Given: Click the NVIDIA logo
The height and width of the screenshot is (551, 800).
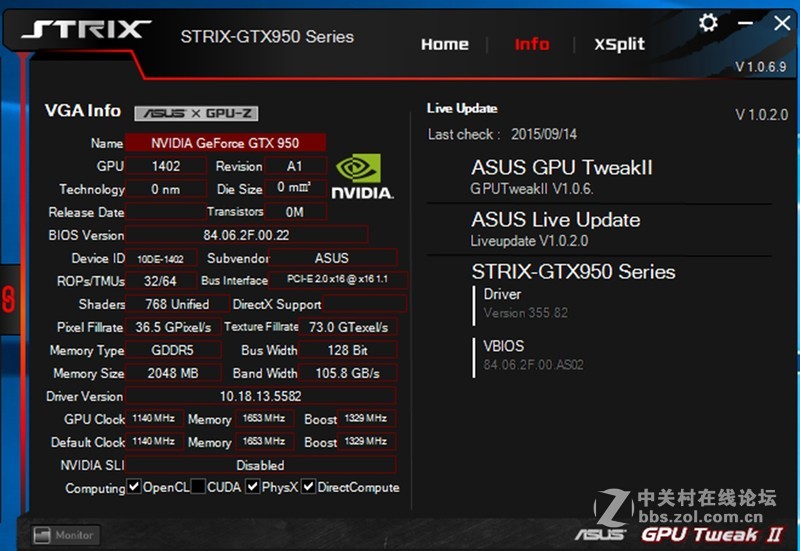Looking at the screenshot, I should pos(362,177).
